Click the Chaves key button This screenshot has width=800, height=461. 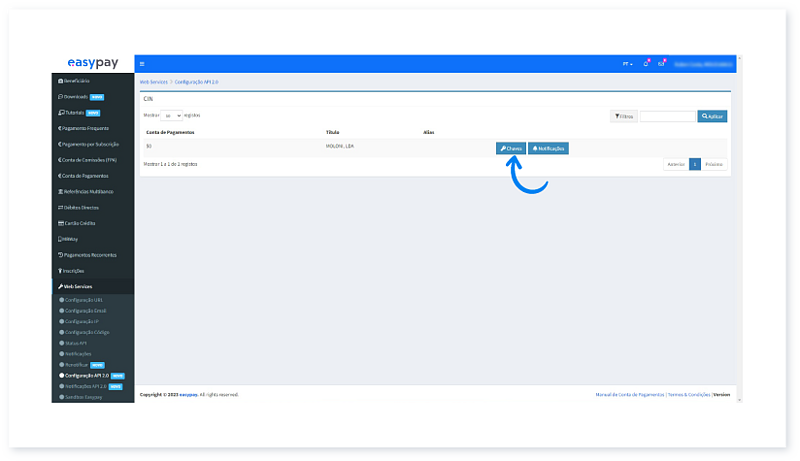pyautogui.click(x=511, y=148)
